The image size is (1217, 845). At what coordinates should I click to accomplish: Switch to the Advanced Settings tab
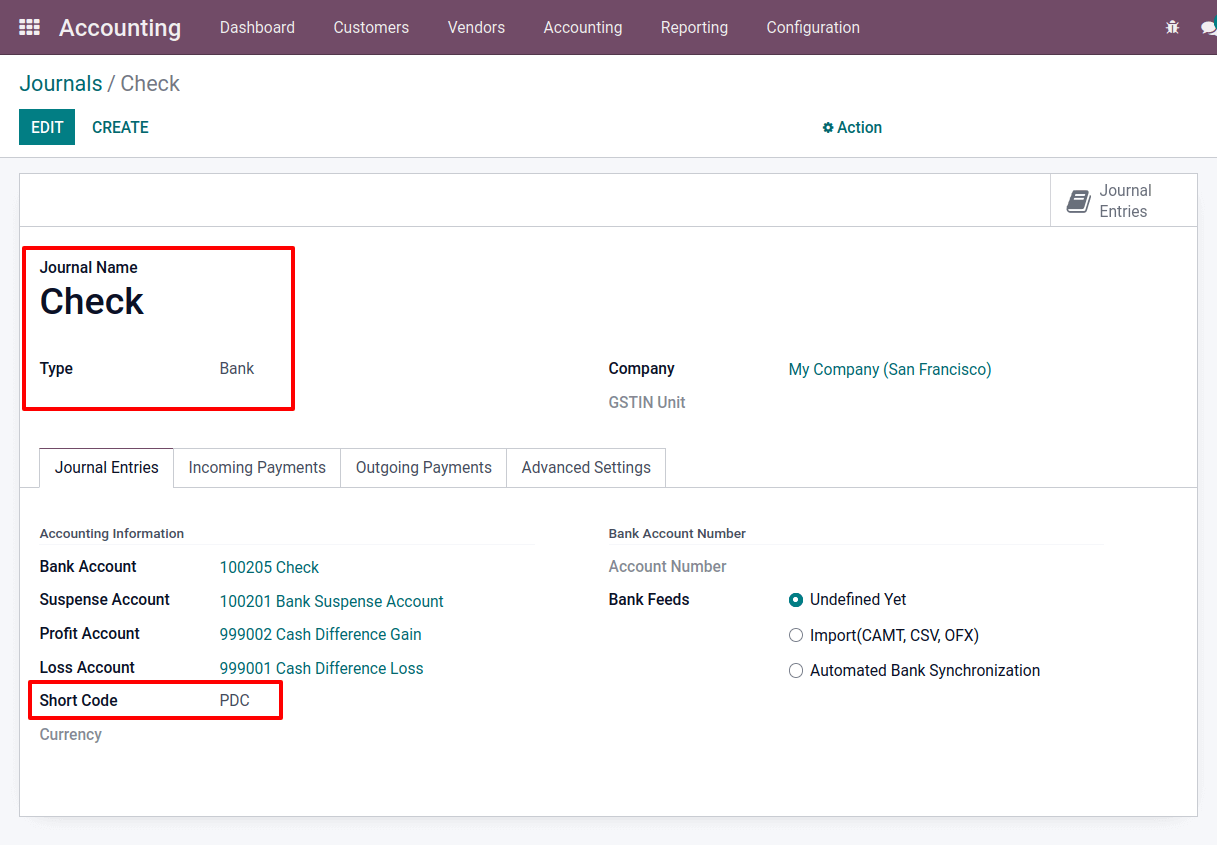coord(586,468)
